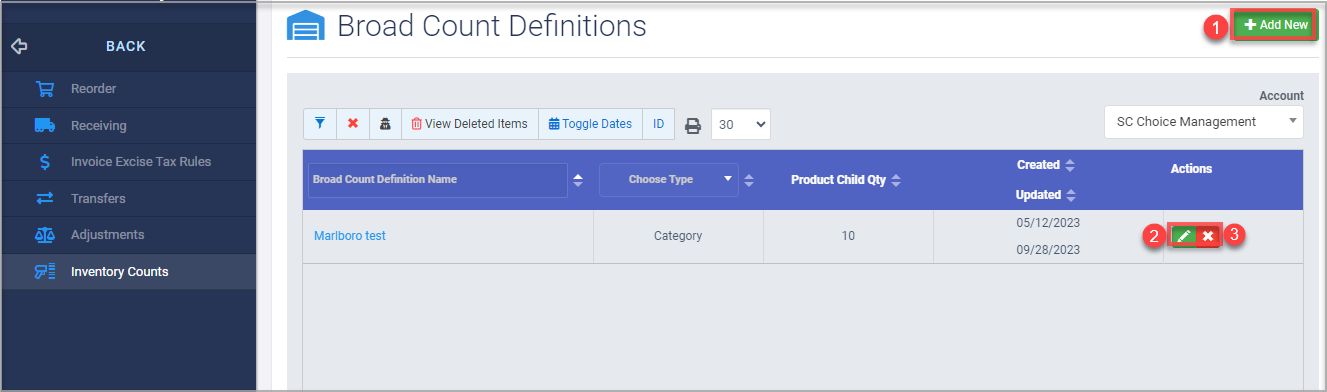The width and height of the screenshot is (1327, 392).
Task: Clear filters with the red X icon
Action: click(353, 124)
